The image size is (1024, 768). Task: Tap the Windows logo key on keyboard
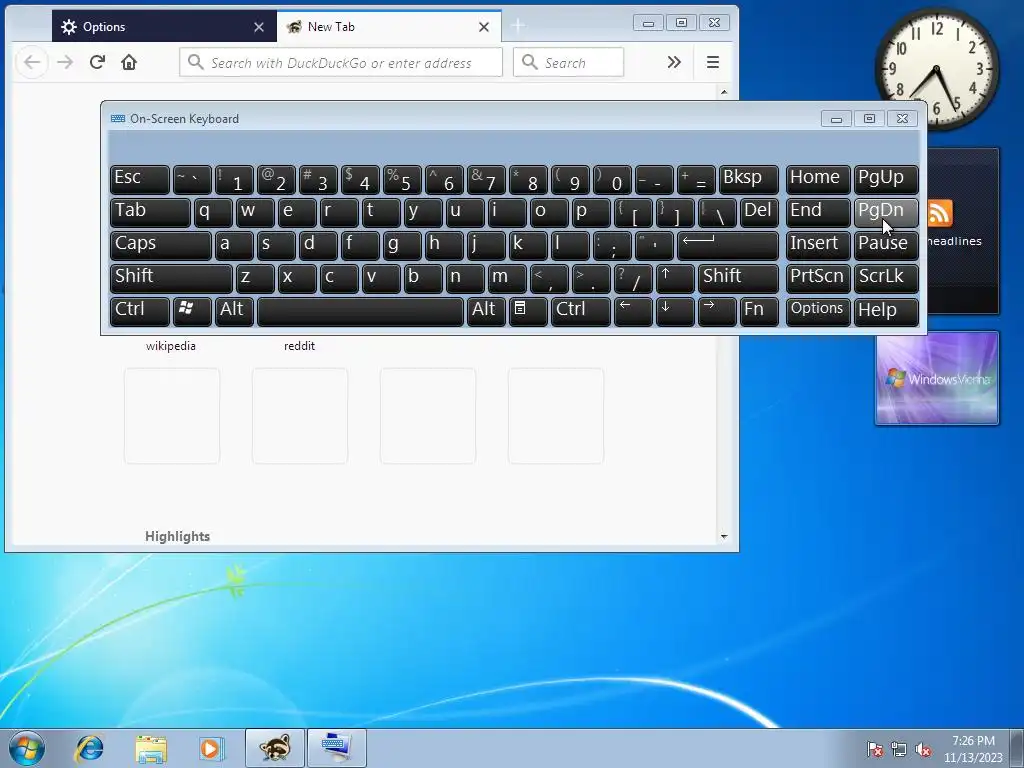click(192, 311)
